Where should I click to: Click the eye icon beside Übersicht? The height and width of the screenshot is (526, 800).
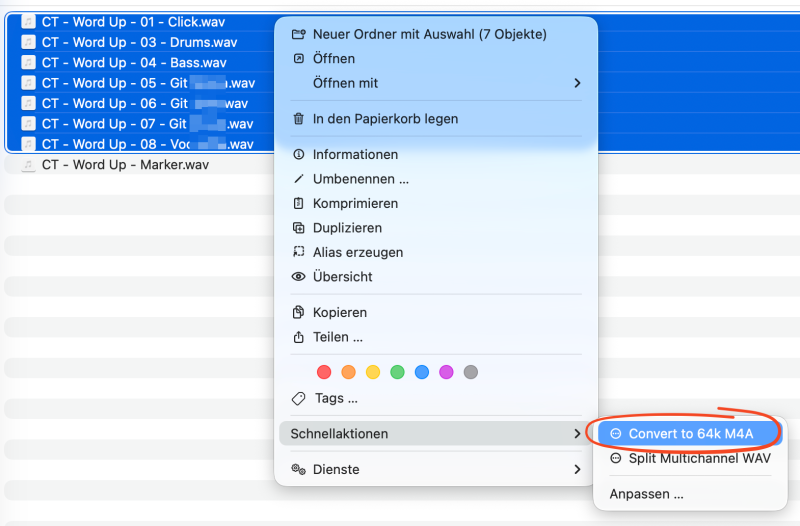298,277
